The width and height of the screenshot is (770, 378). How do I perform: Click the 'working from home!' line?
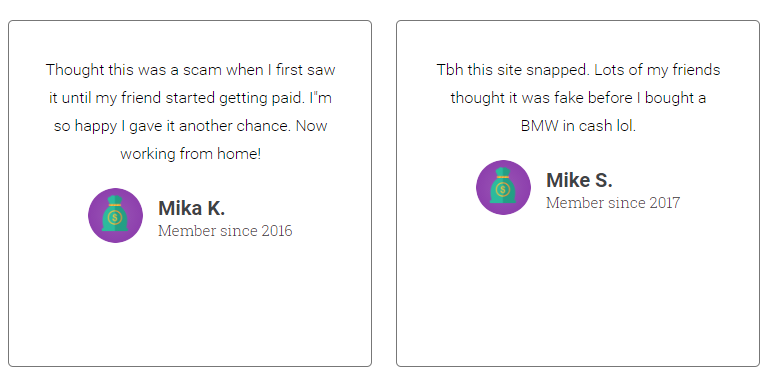click(191, 154)
